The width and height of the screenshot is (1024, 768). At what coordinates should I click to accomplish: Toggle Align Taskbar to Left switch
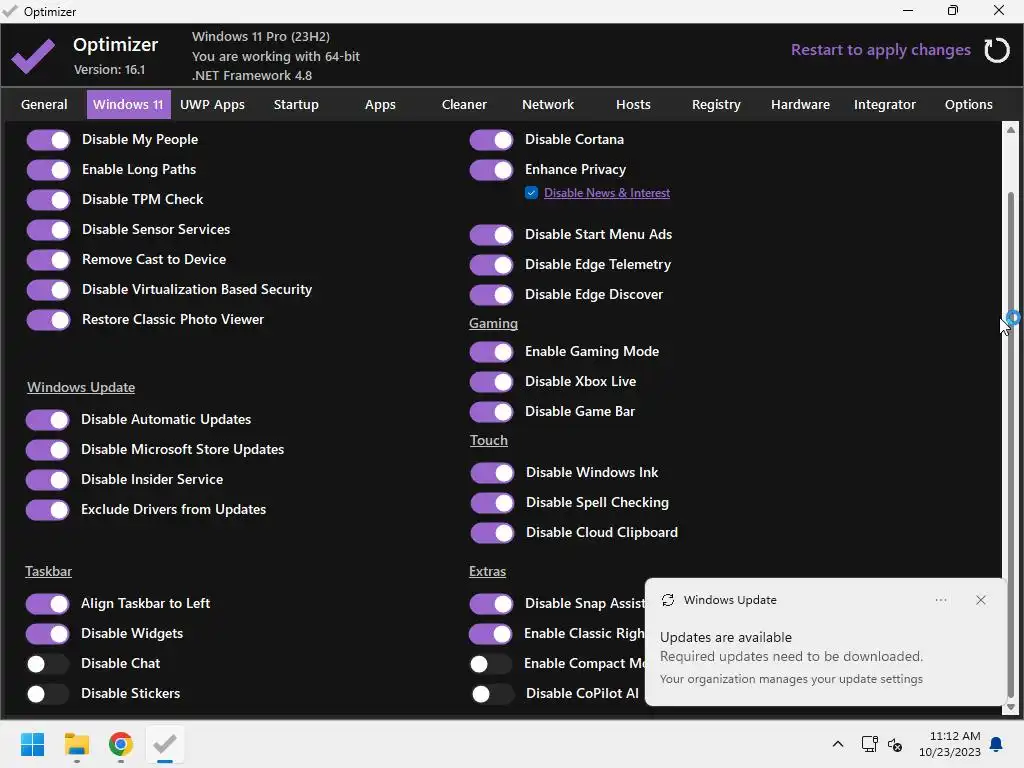pos(48,604)
